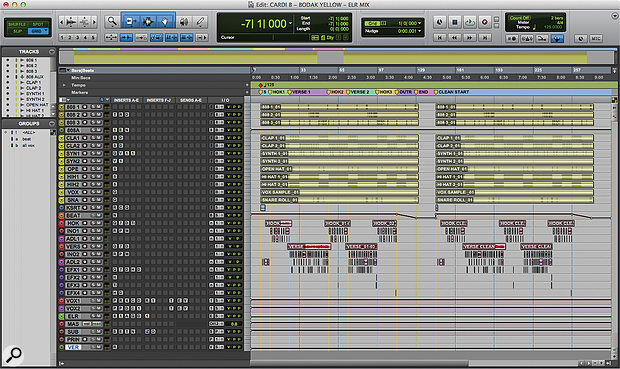
Task: Recall zoom preset 3
Action: pos(78,38)
